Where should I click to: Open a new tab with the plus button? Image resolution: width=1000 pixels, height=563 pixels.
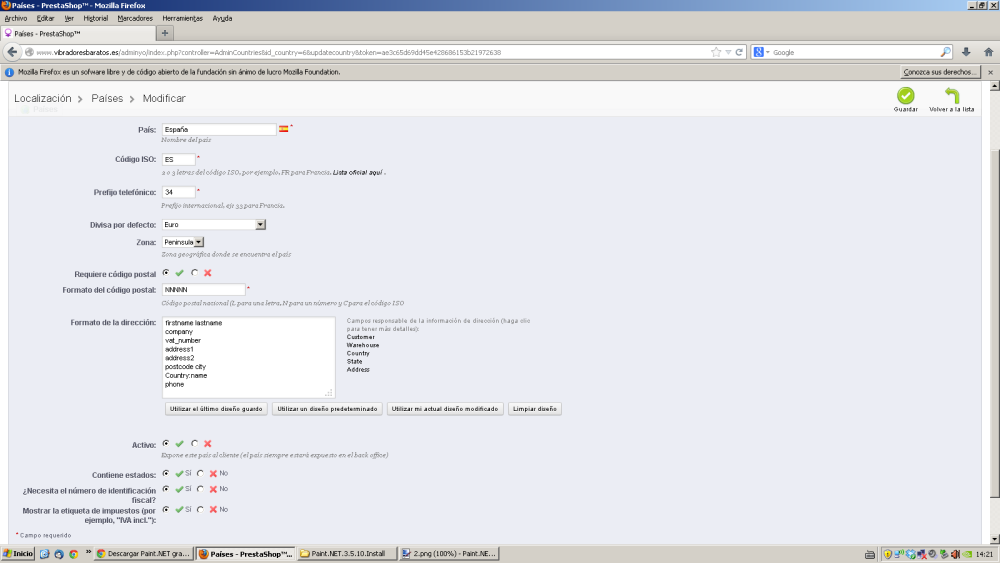click(x=165, y=33)
